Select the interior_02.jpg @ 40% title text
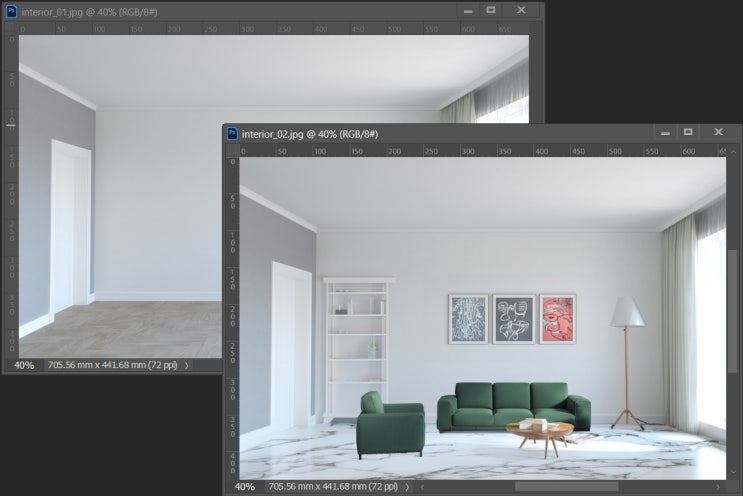 (x=310, y=134)
